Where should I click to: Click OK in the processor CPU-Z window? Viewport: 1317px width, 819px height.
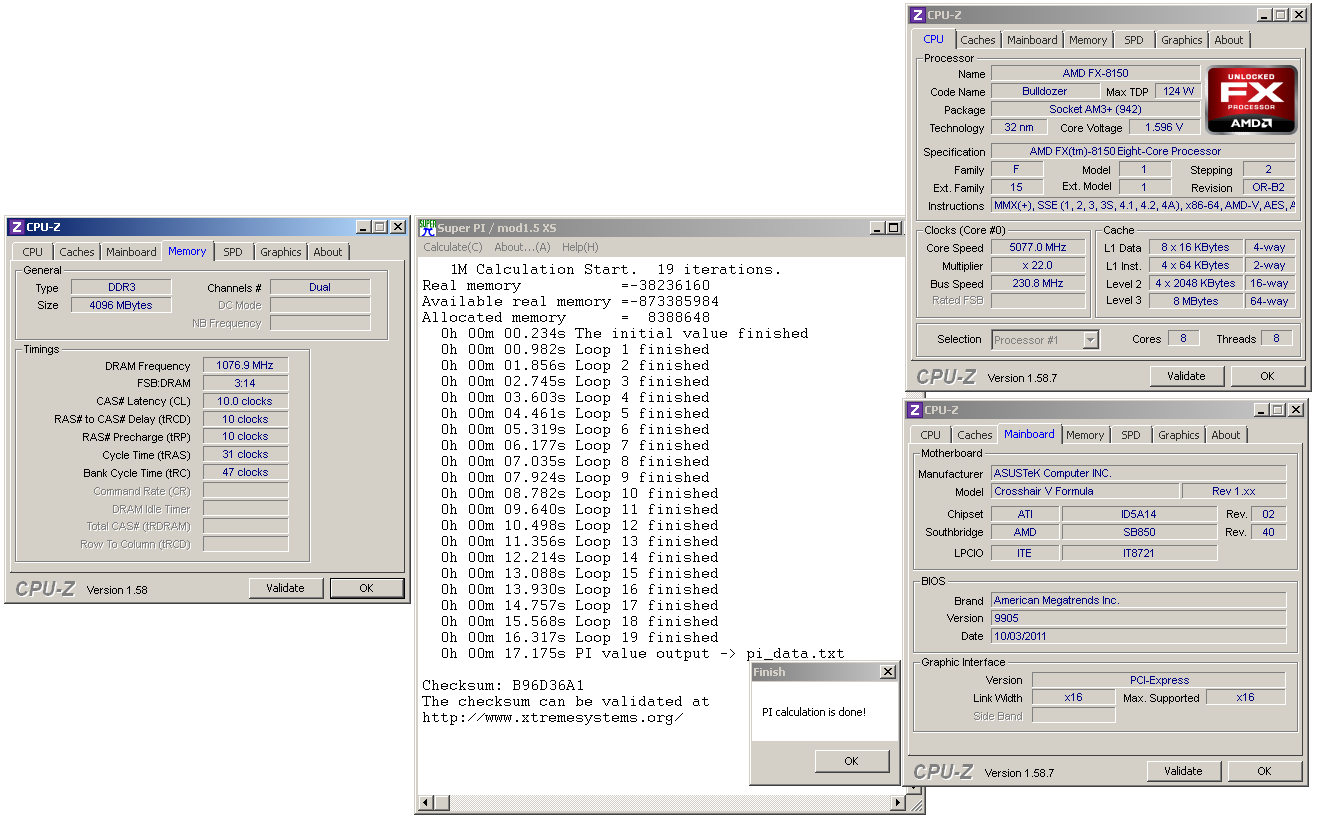pos(1267,376)
